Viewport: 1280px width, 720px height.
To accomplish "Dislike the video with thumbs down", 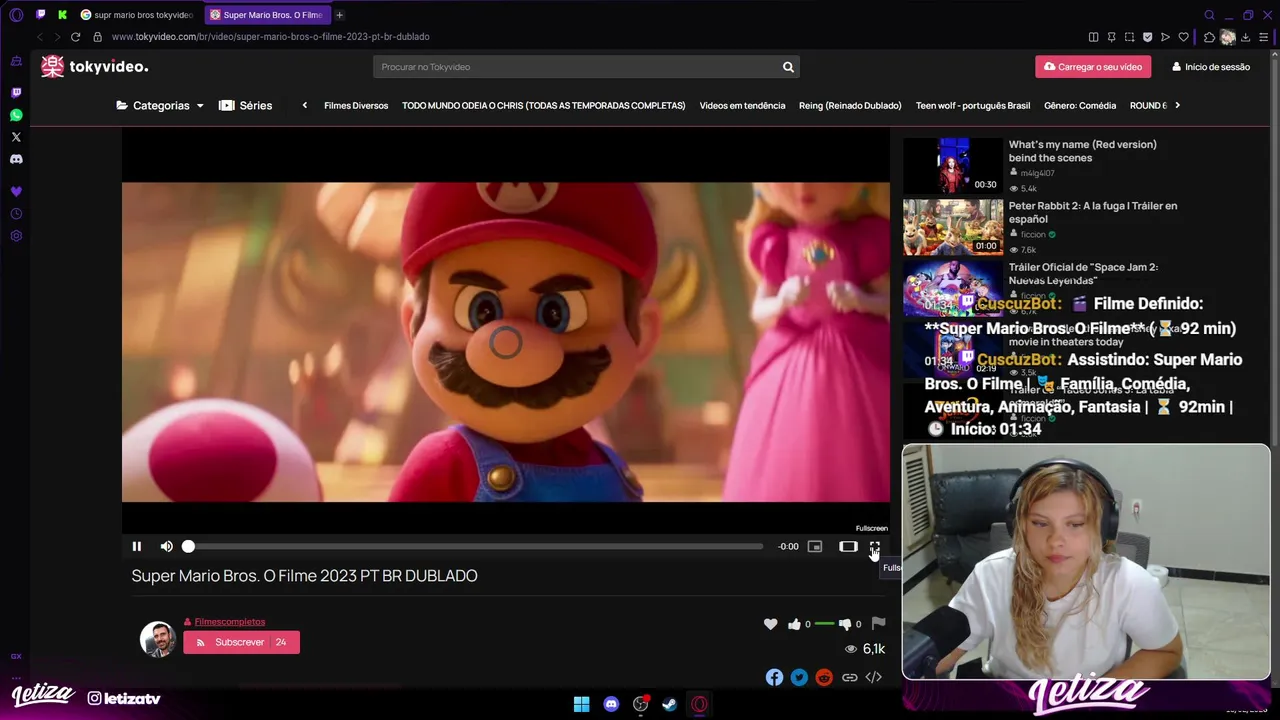I will (x=845, y=624).
